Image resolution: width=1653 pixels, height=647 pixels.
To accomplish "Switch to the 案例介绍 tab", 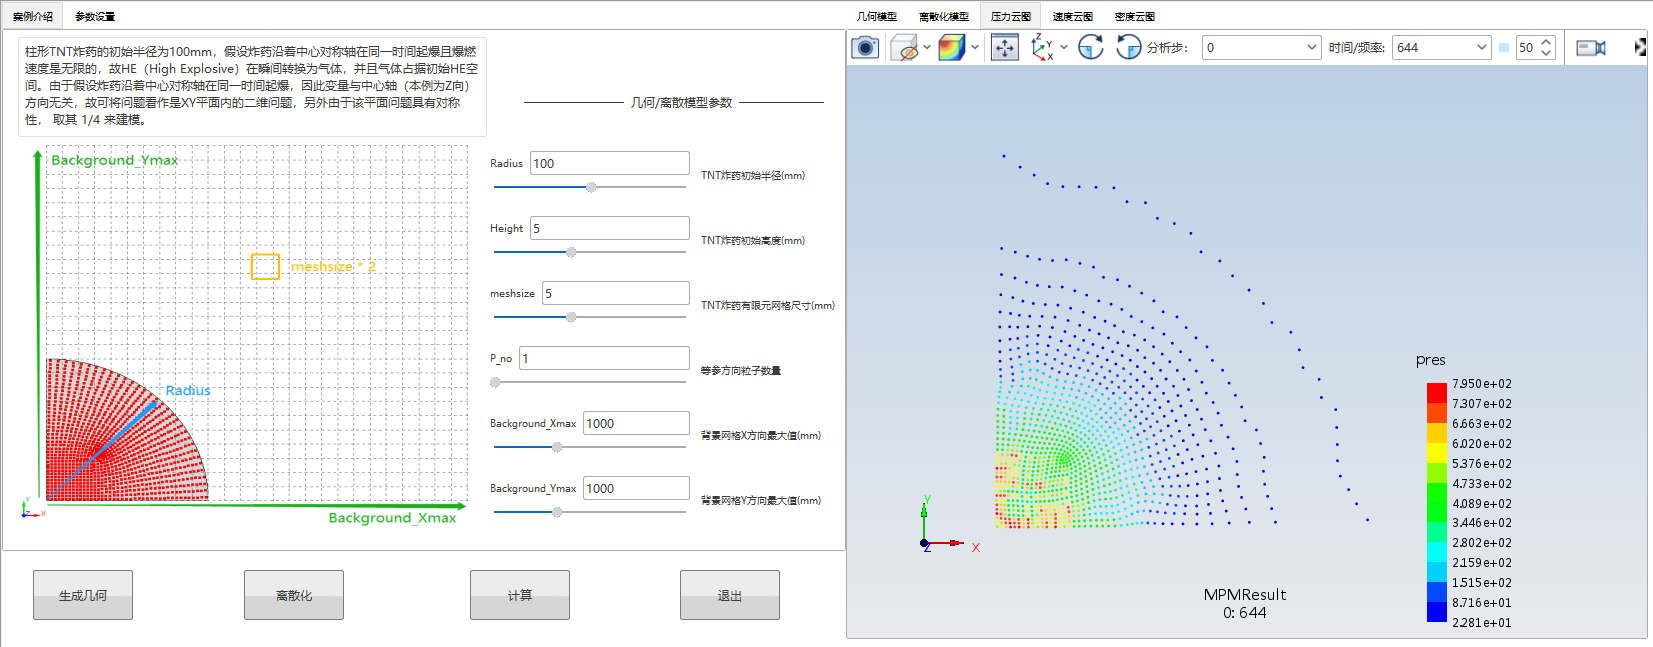I will point(33,16).
